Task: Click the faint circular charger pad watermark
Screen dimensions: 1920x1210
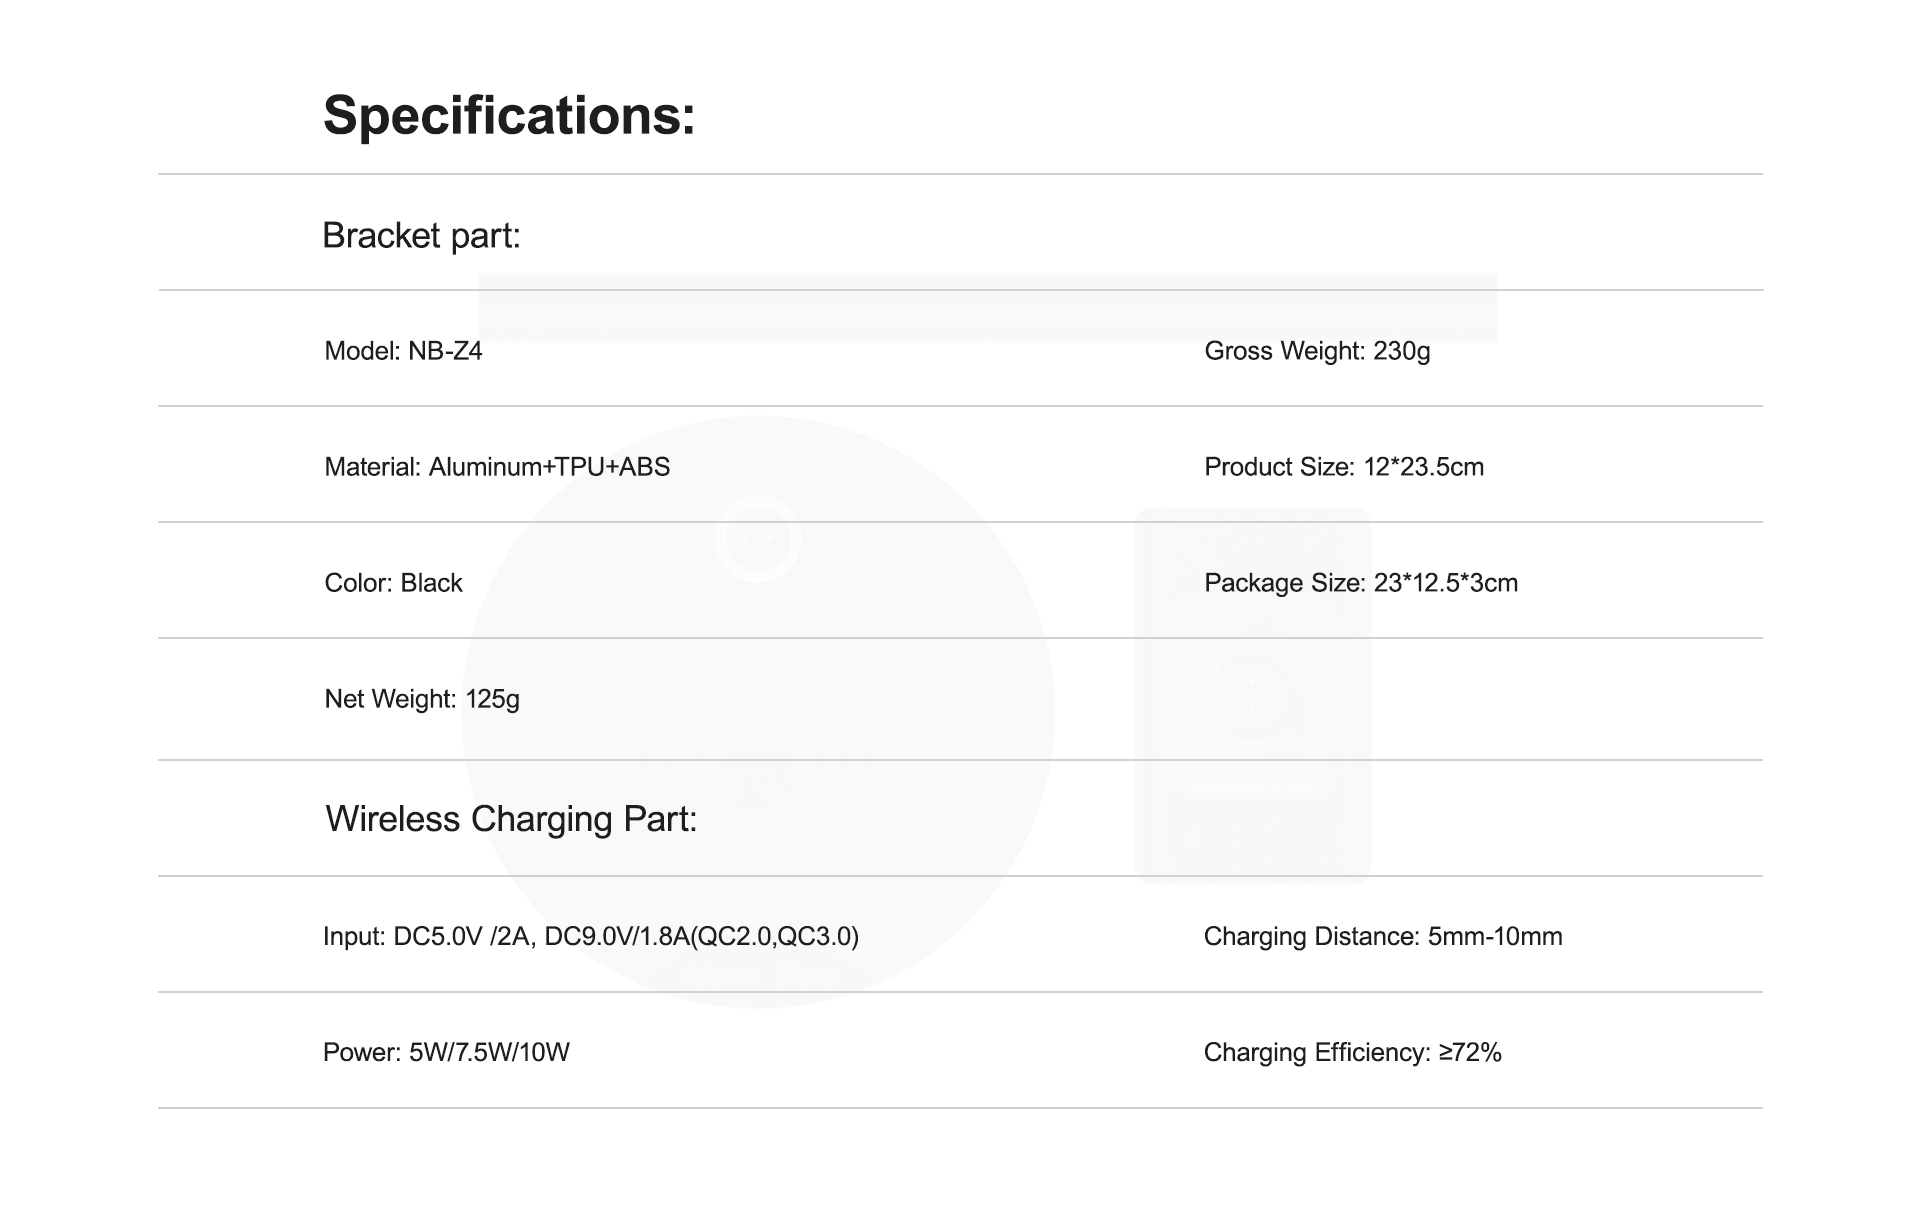Action: tap(758, 712)
